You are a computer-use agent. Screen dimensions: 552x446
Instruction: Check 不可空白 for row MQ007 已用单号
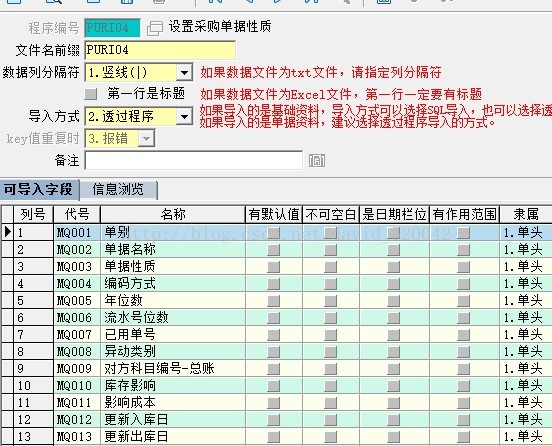pyautogui.click(x=331, y=335)
